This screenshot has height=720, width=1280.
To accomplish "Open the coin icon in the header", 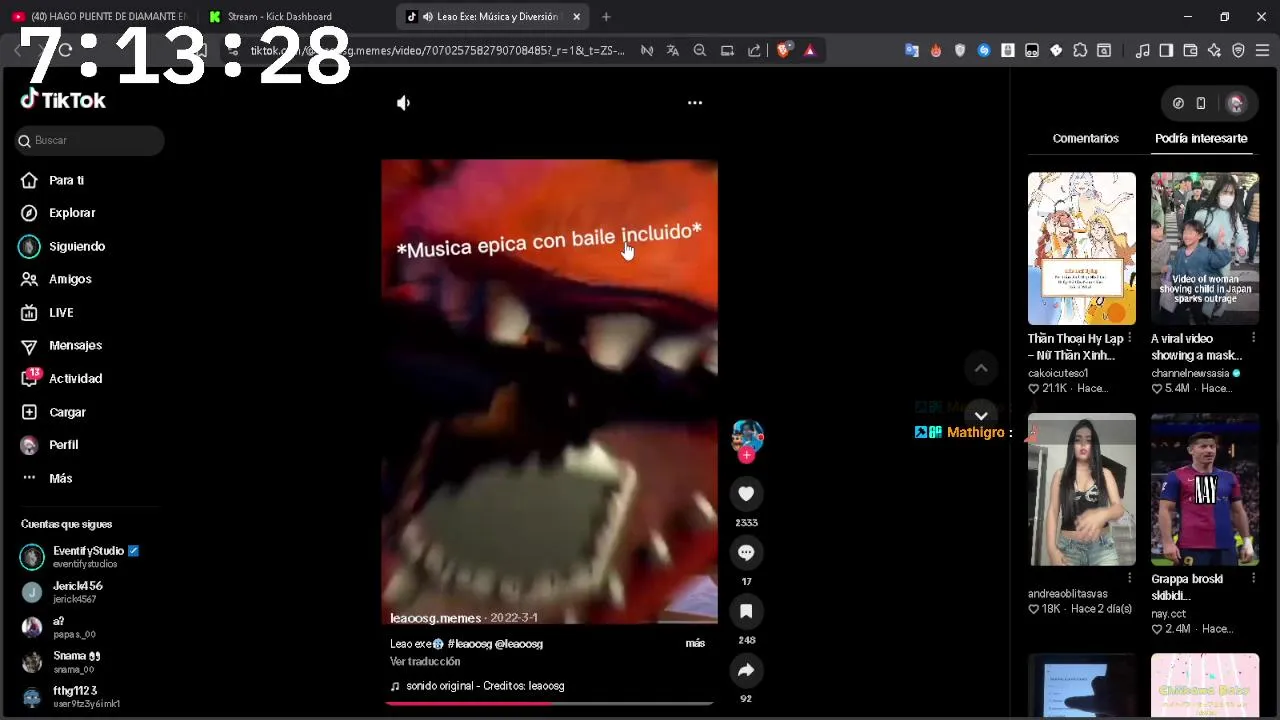I will pos(1178,103).
